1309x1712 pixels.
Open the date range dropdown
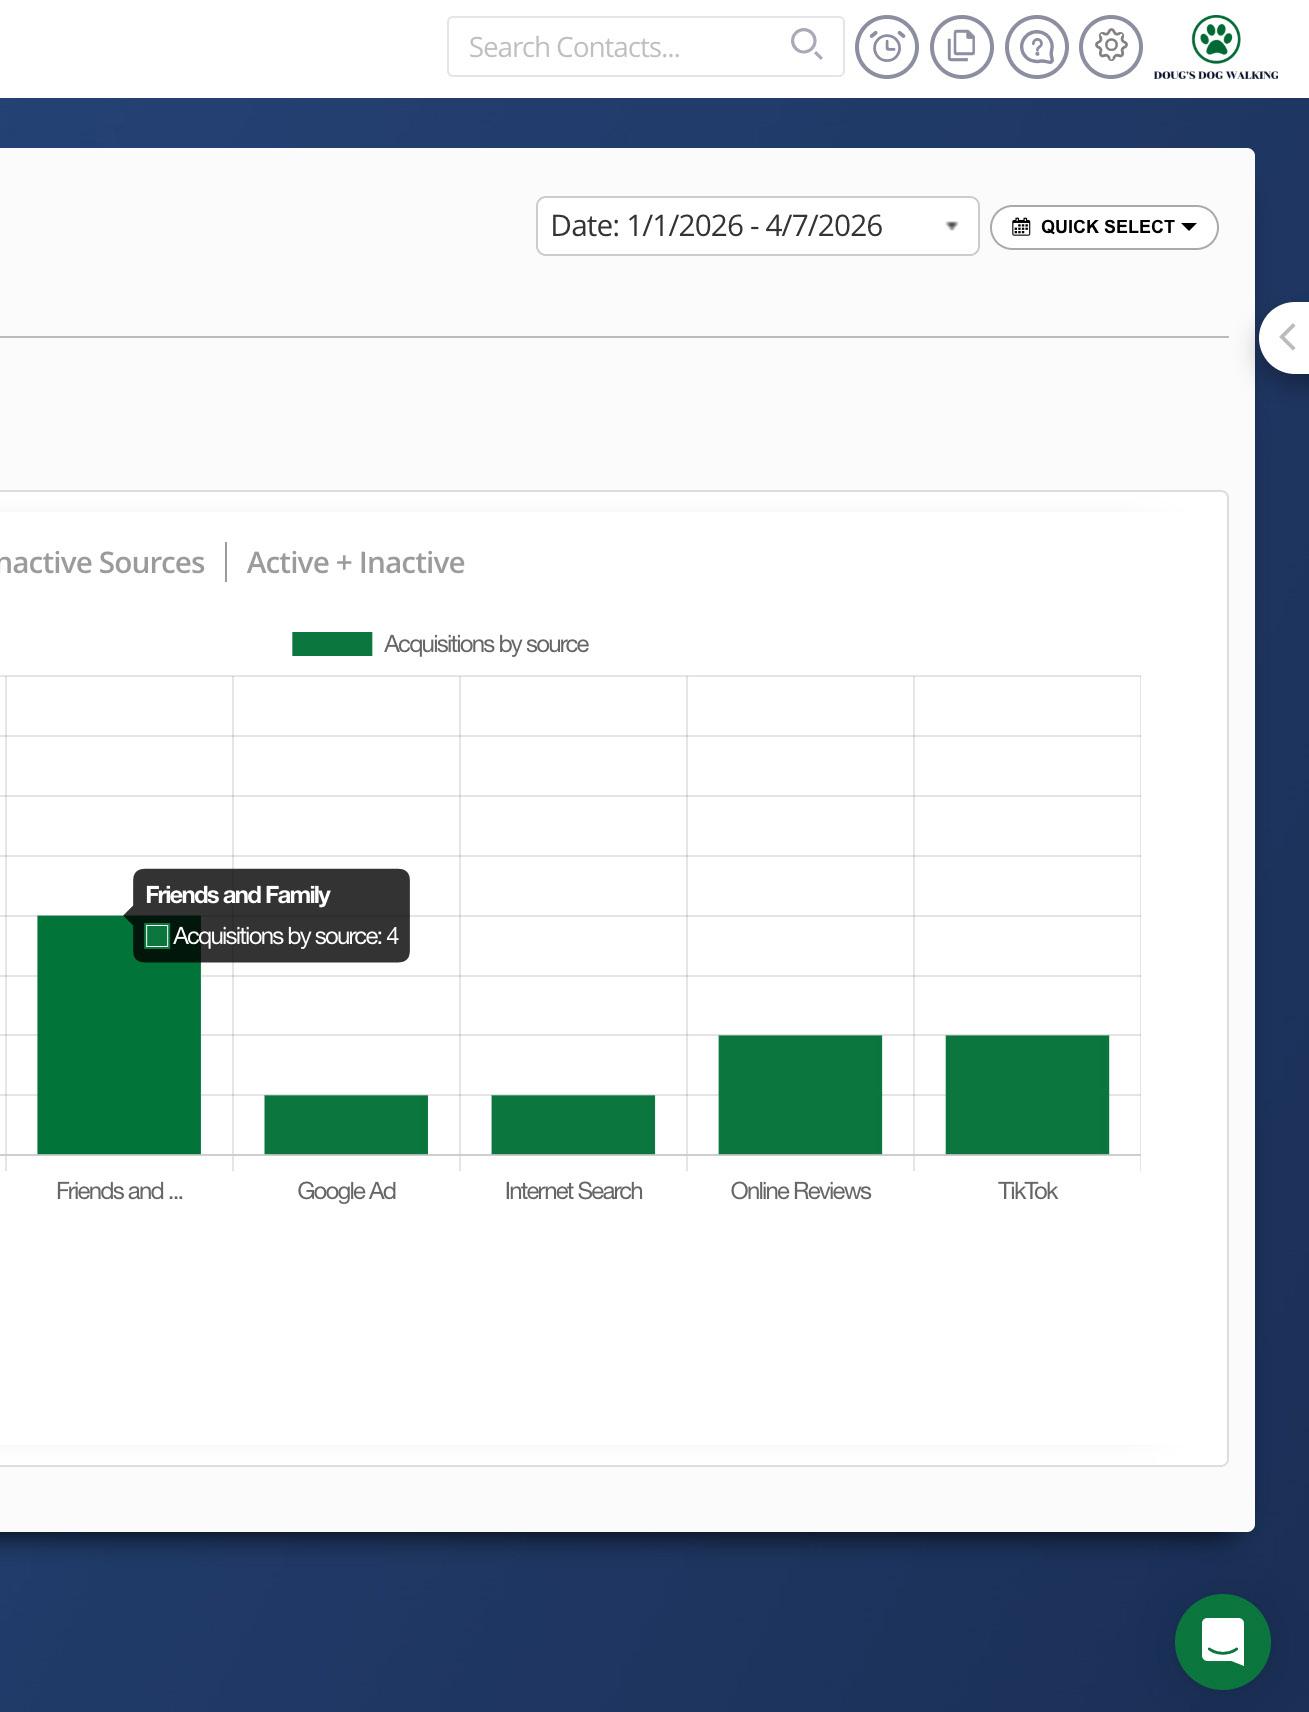[757, 226]
